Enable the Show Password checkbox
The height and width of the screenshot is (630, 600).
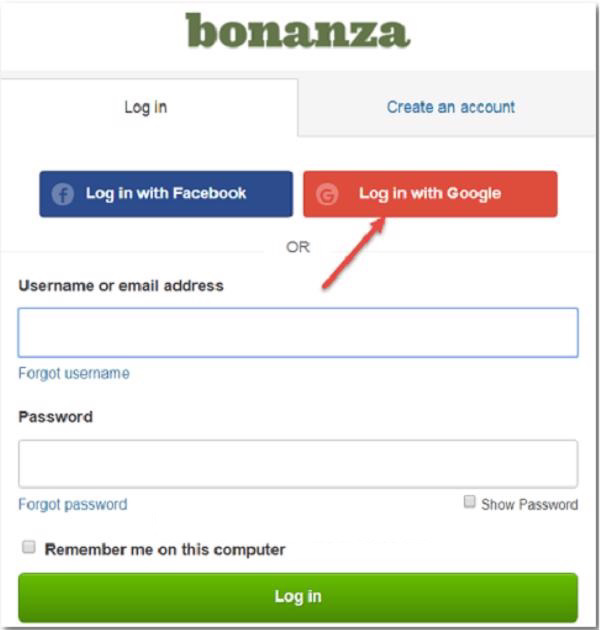pyautogui.click(x=469, y=502)
